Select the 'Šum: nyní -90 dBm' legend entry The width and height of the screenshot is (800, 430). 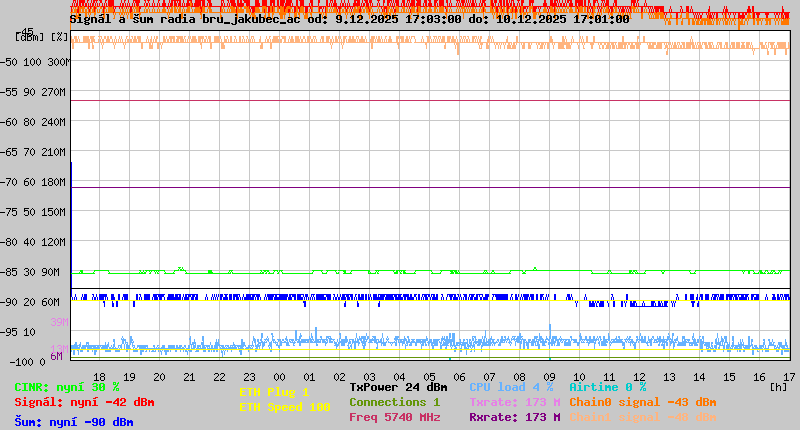pos(74,422)
